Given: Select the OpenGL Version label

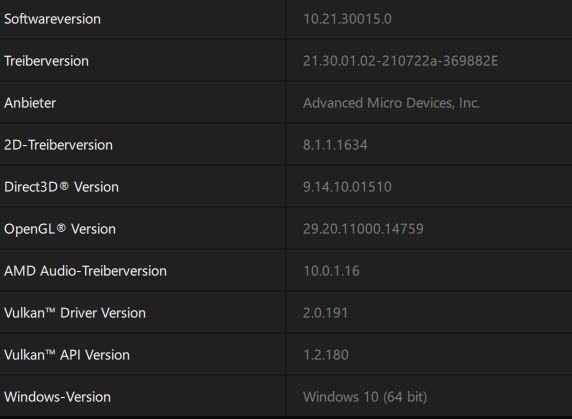Looking at the screenshot, I should point(60,229).
